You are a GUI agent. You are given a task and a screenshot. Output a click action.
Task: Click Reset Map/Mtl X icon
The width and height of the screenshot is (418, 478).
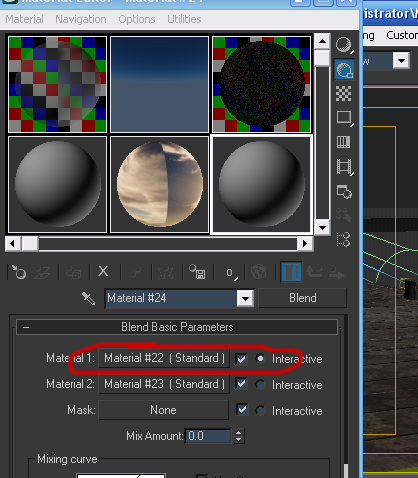pos(103,272)
